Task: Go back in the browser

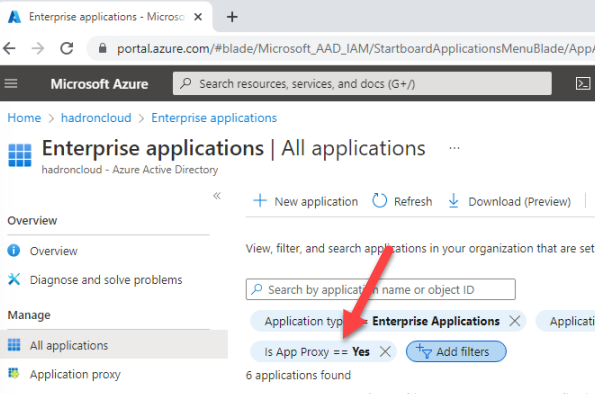Action: [9, 49]
